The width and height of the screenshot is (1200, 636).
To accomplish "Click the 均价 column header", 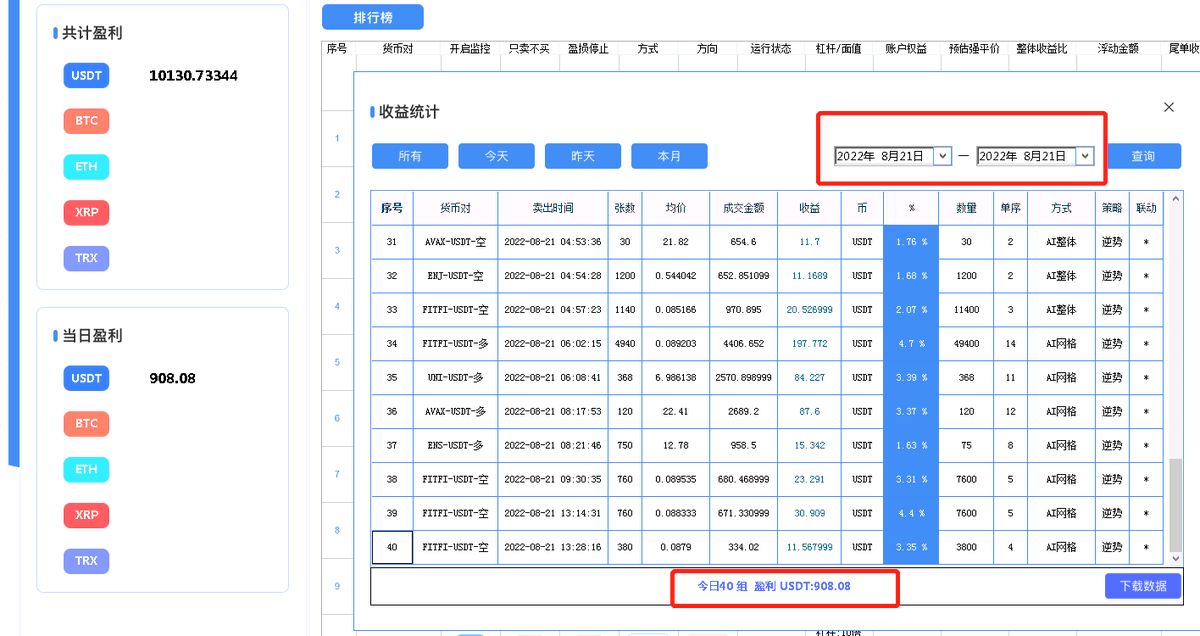I will coord(676,208).
